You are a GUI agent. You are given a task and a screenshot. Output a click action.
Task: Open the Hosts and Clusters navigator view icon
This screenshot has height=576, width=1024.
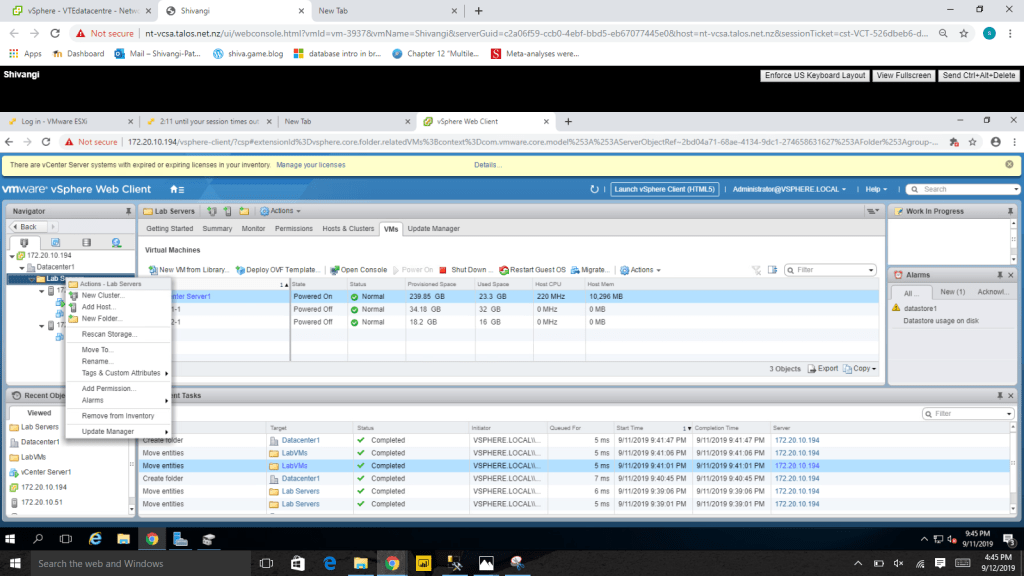[24, 243]
